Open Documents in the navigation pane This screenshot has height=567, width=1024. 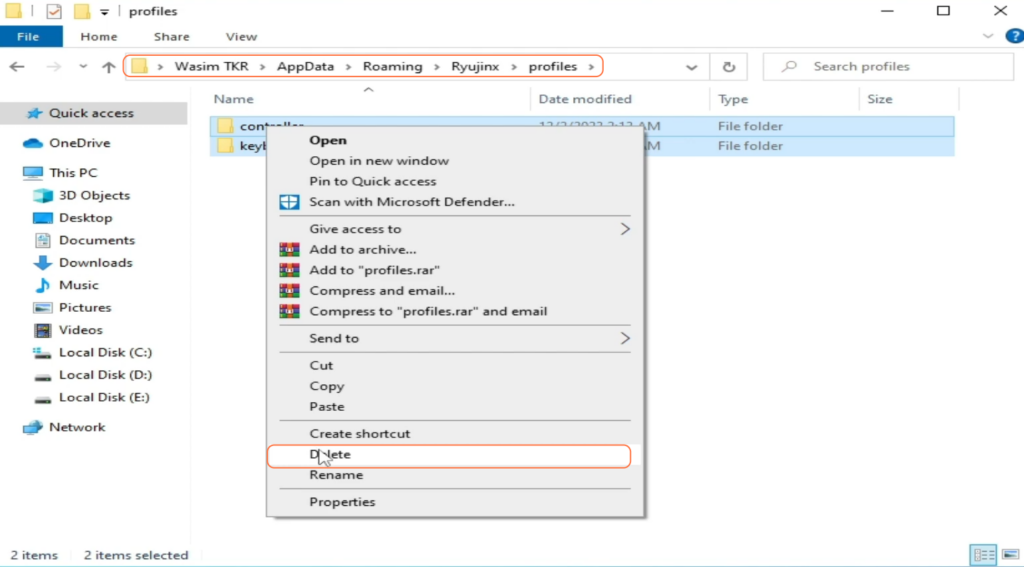[97, 240]
